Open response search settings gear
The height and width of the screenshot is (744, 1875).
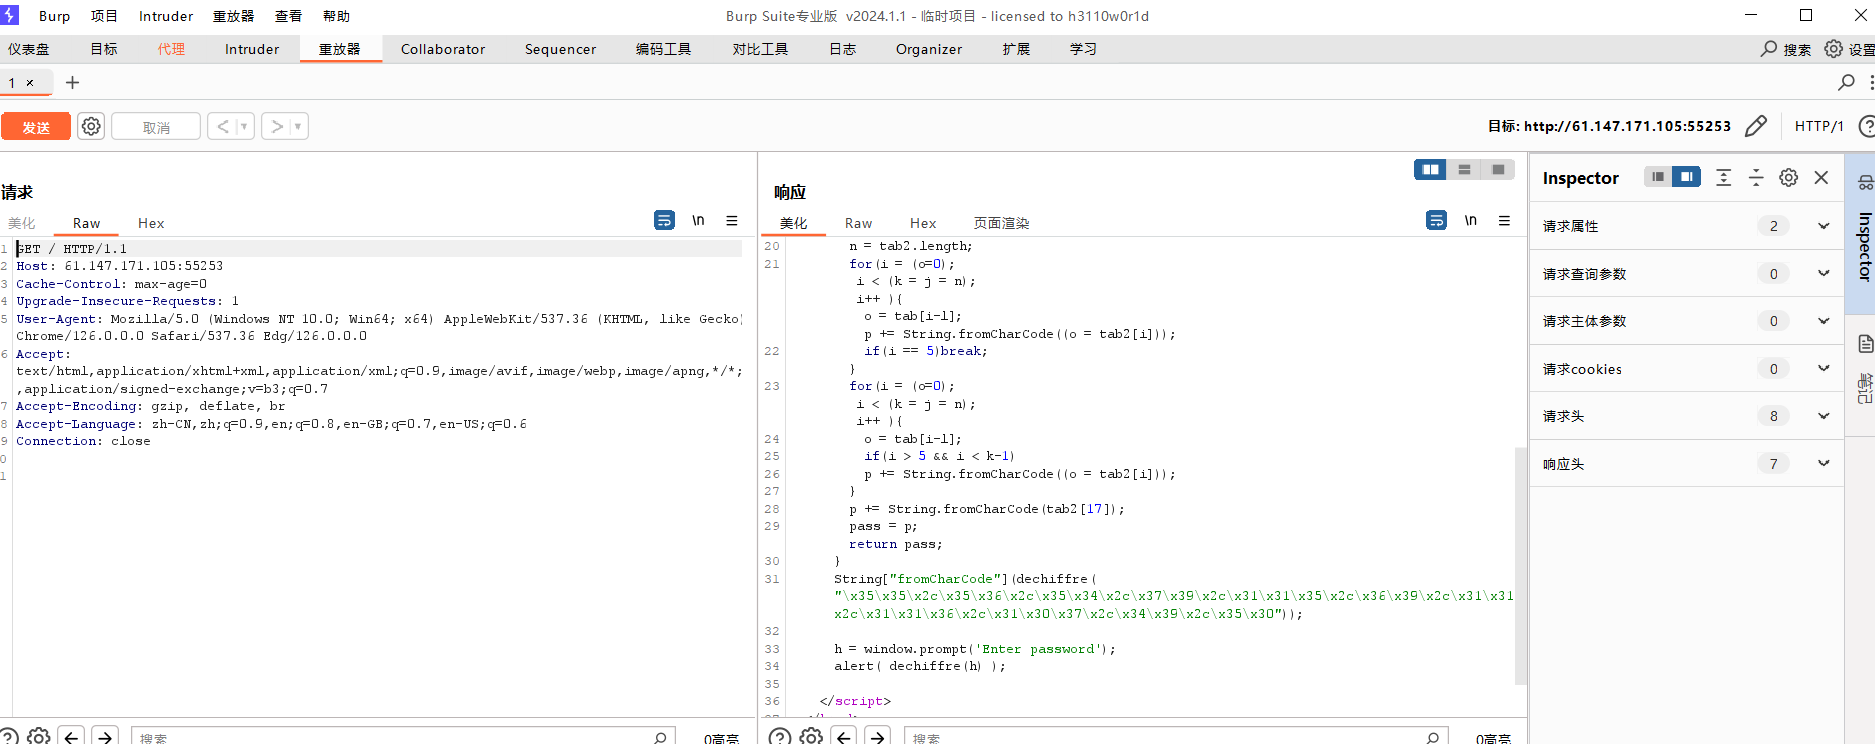point(811,737)
